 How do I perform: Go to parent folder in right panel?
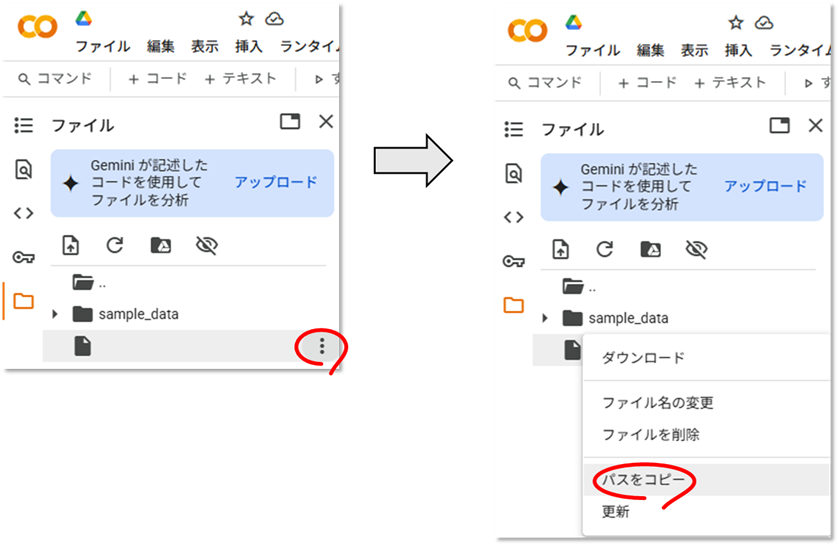[x=579, y=286]
